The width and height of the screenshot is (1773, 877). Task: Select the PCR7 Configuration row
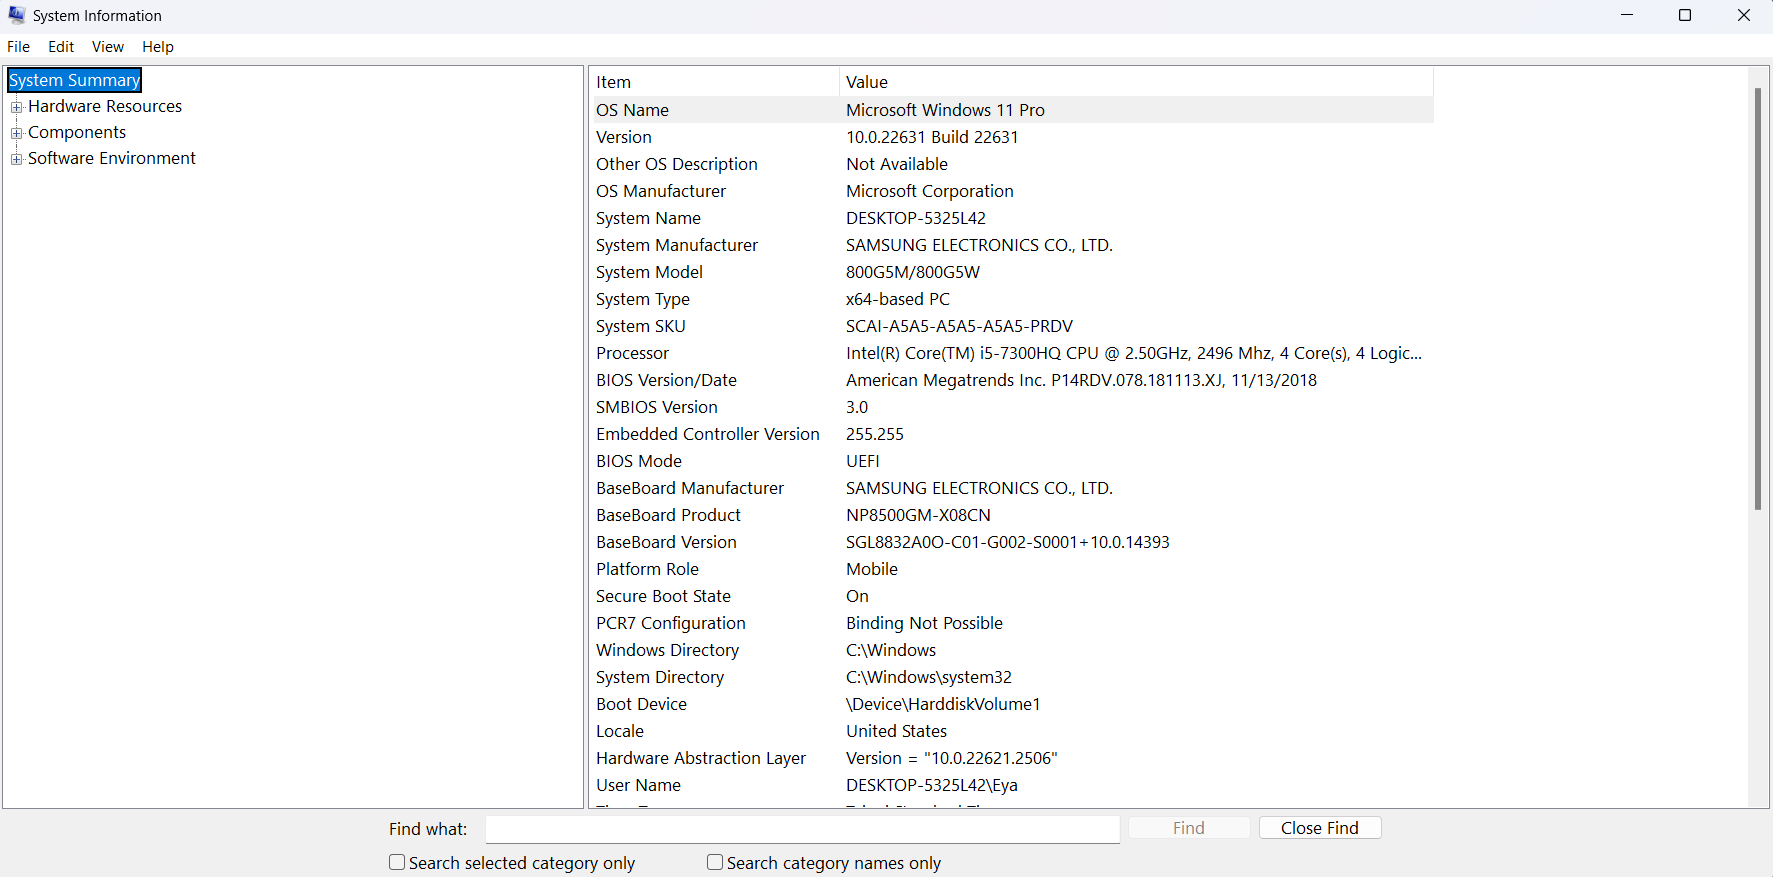[1011, 623]
